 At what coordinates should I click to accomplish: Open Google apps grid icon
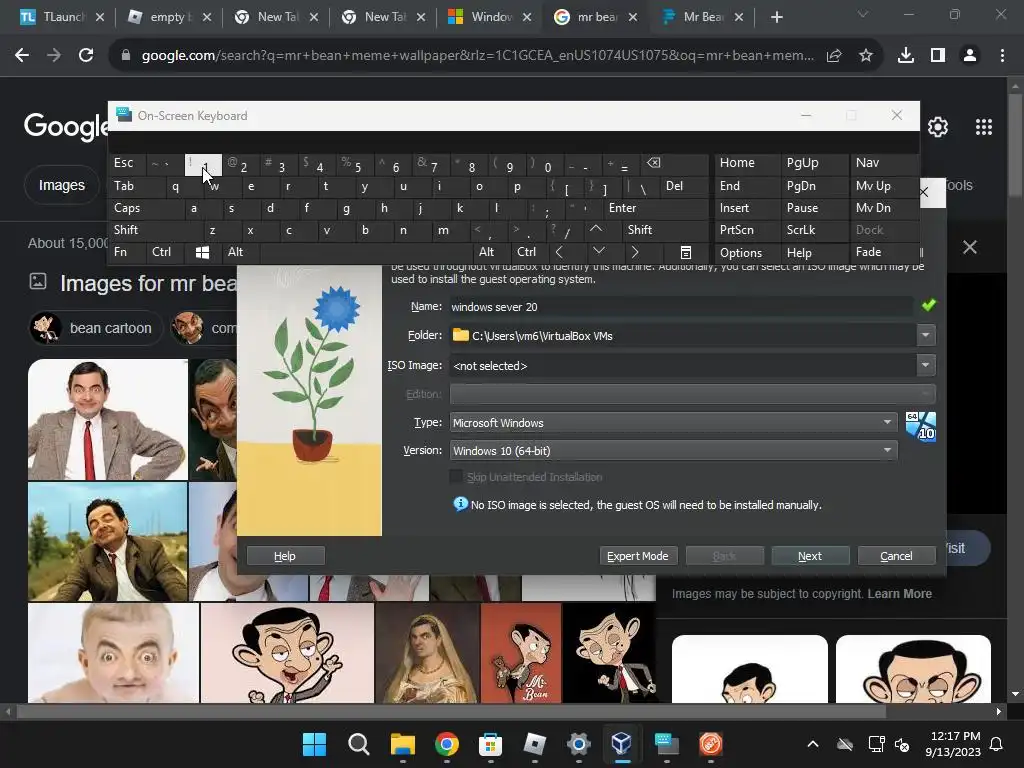click(984, 127)
